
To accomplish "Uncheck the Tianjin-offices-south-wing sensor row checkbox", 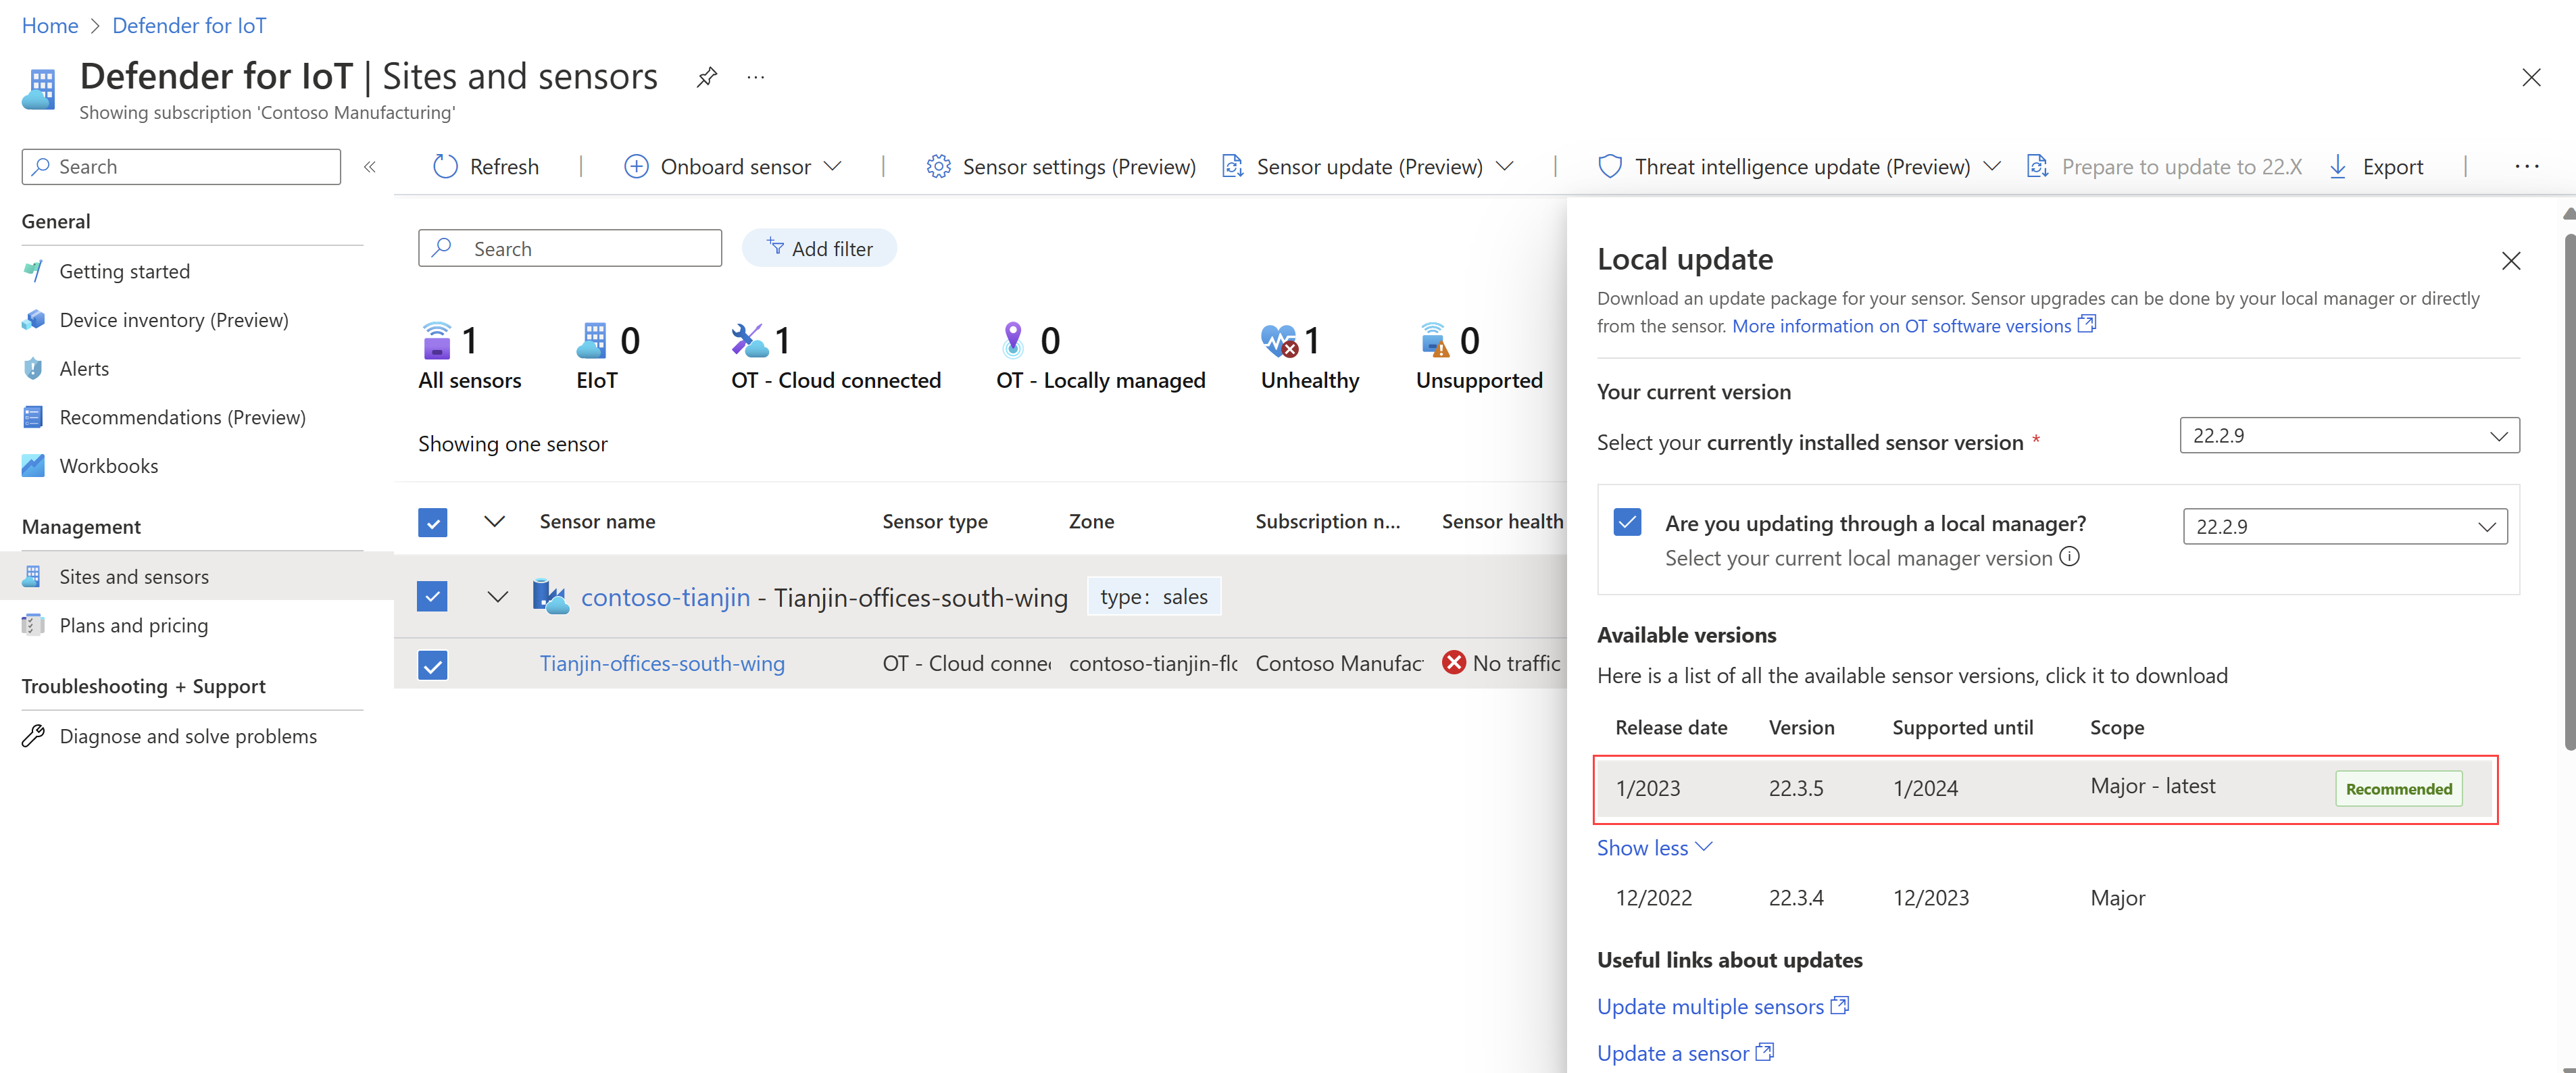I will pyautogui.click(x=432, y=664).
